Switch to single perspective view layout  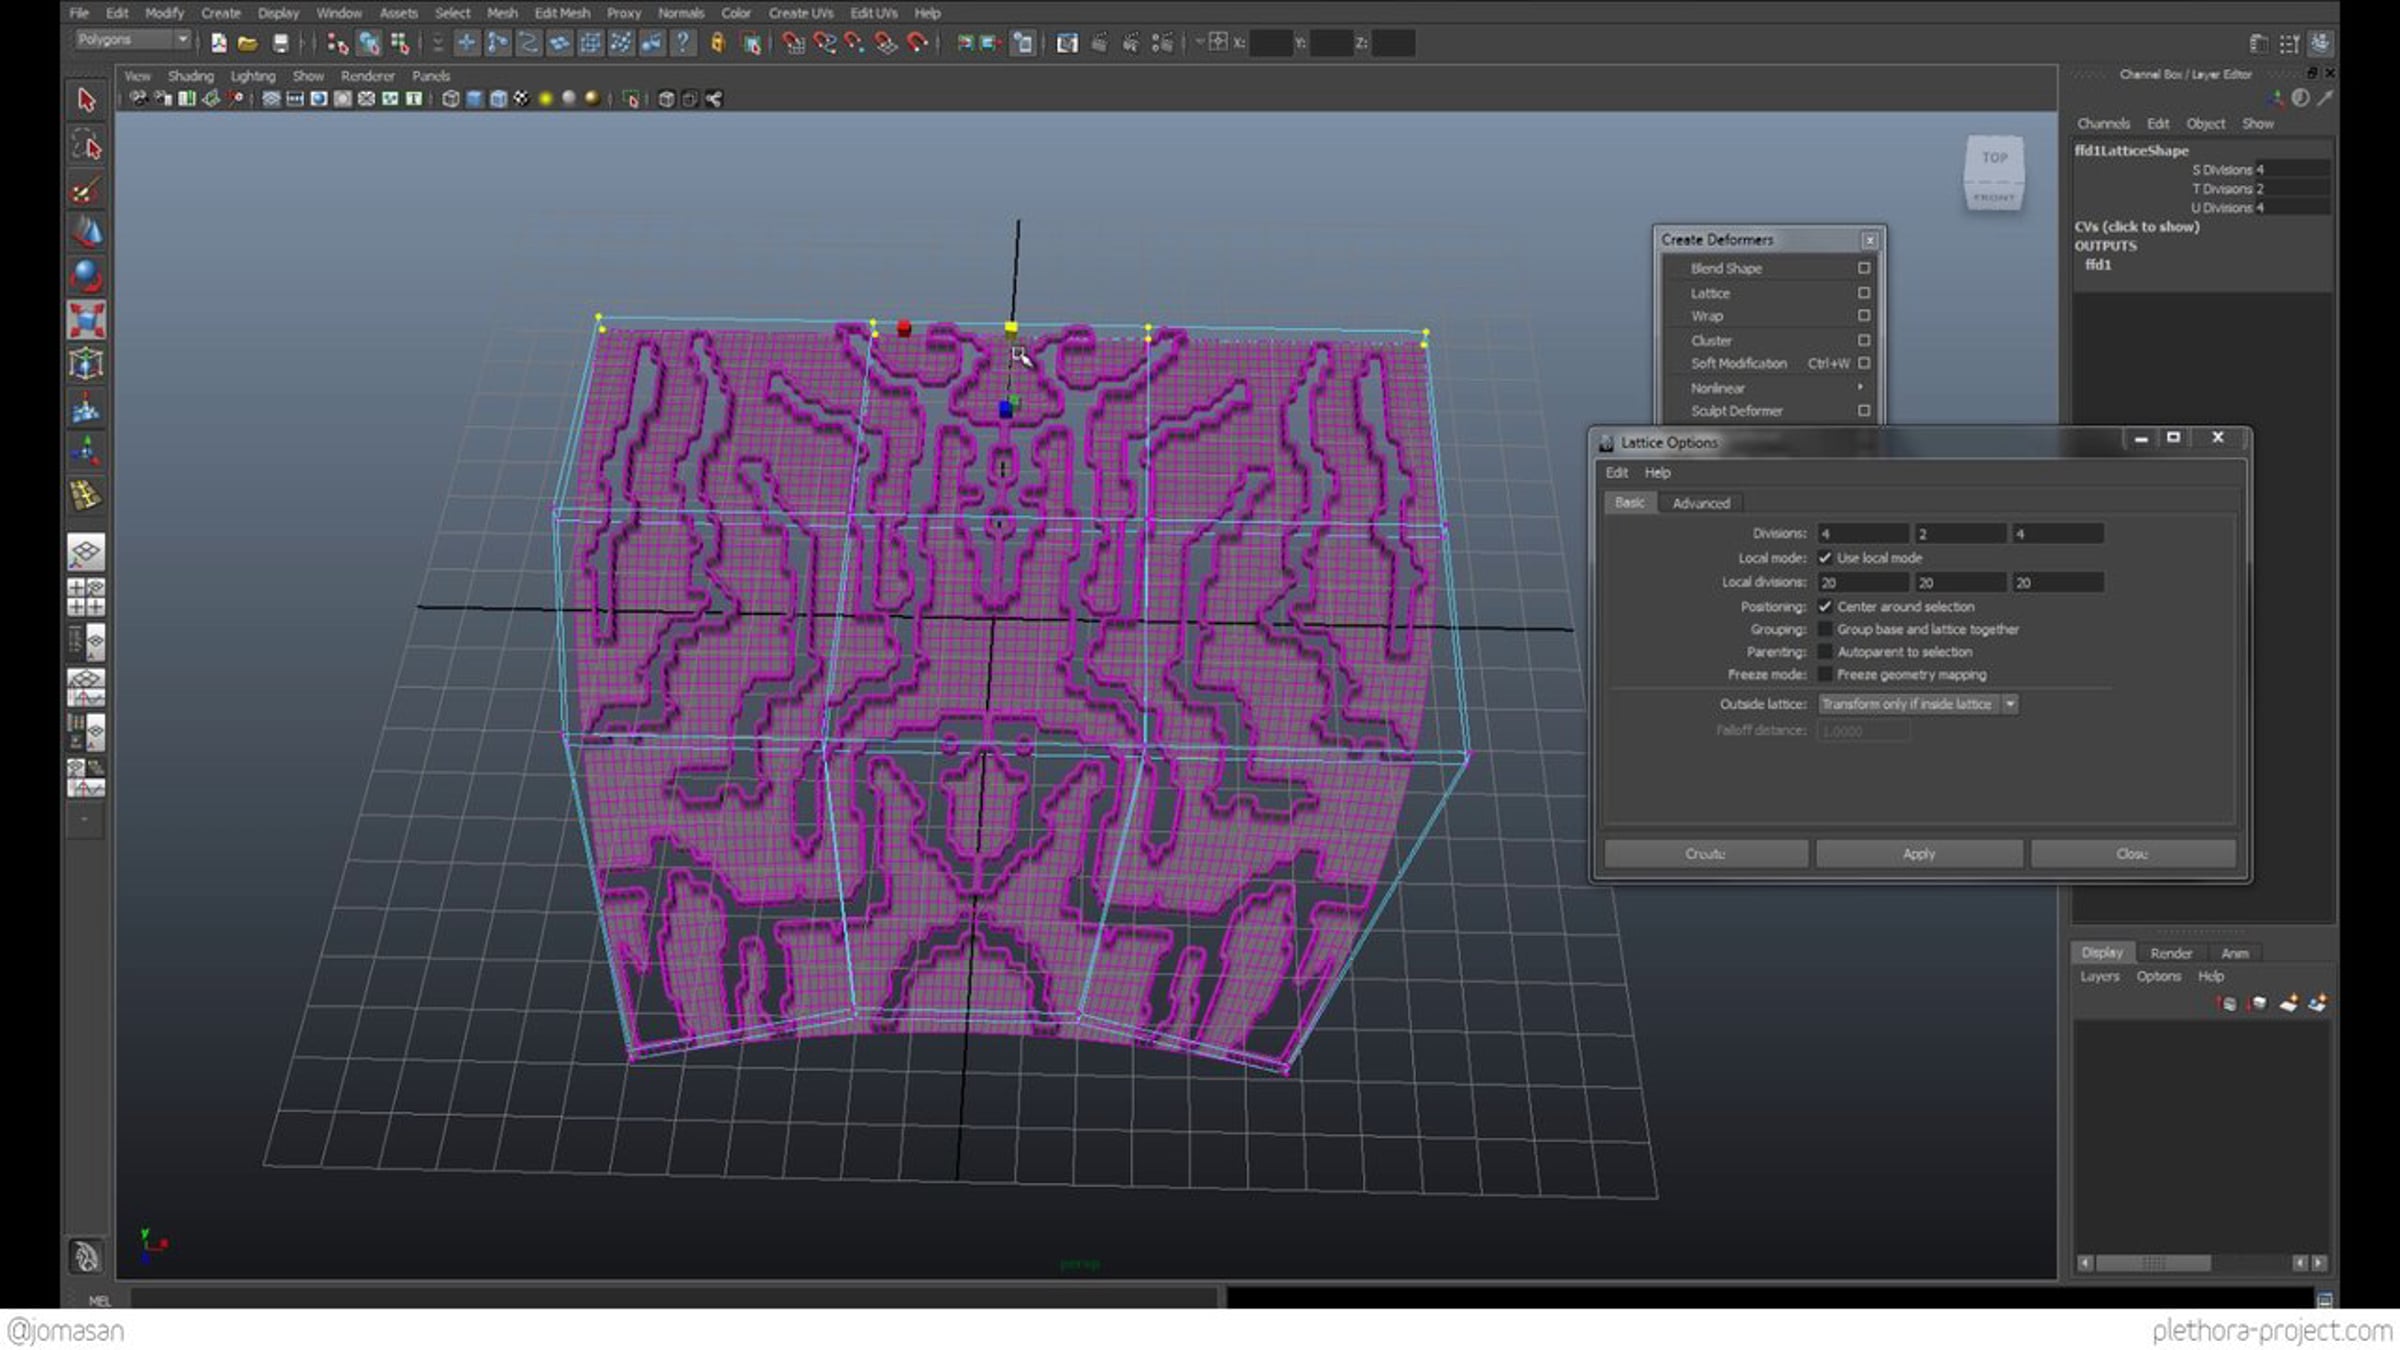(x=86, y=551)
